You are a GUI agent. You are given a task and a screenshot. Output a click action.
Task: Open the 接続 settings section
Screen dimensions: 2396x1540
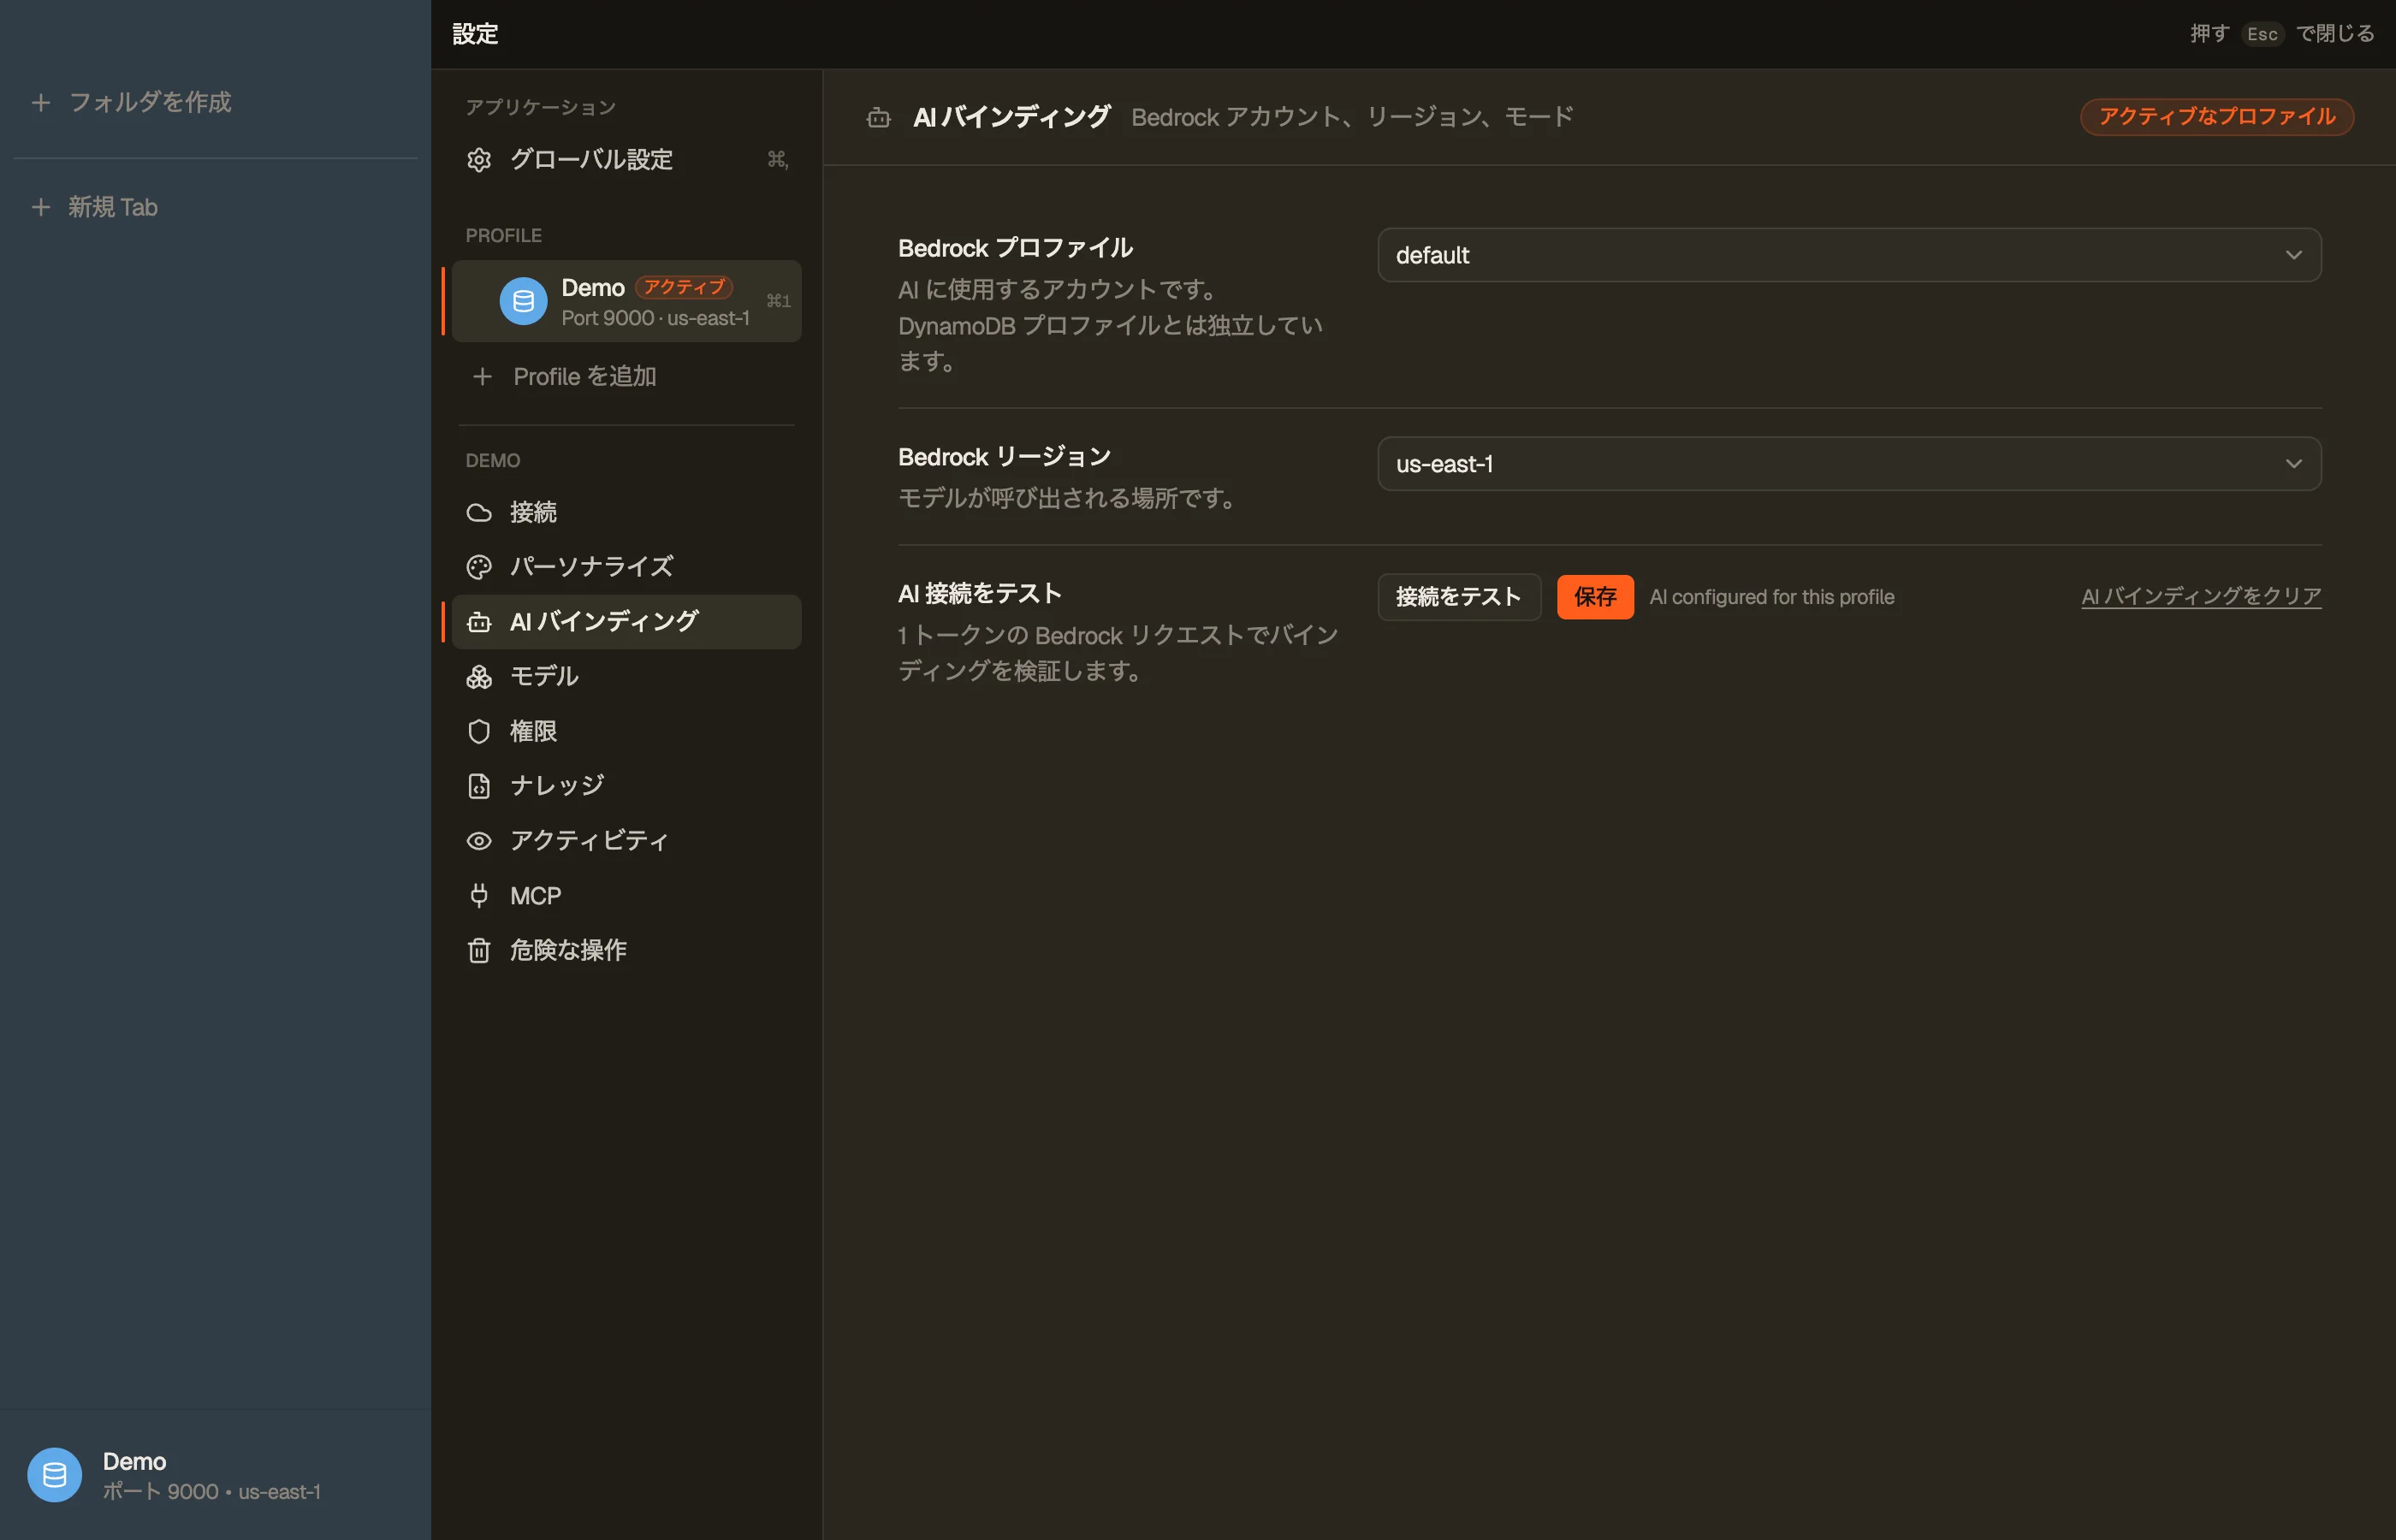pyautogui.click(x=627, y=513)
